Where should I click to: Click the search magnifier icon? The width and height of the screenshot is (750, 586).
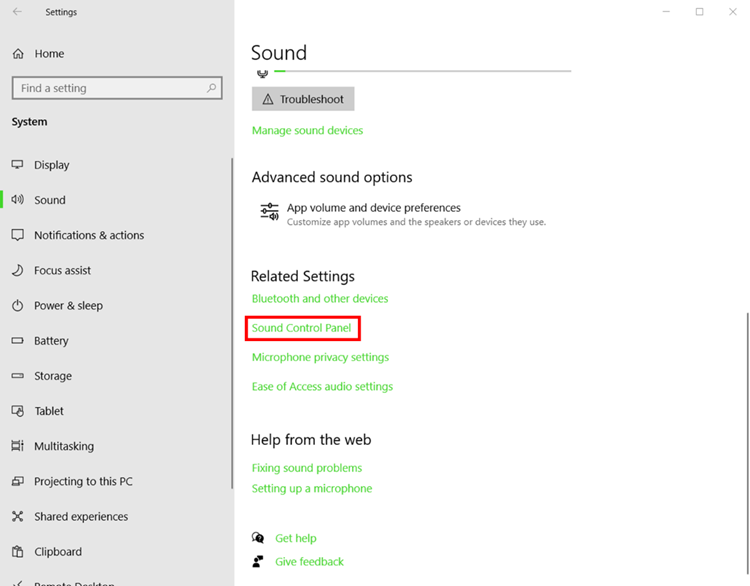pyautogui.click(x=211, y=88)
